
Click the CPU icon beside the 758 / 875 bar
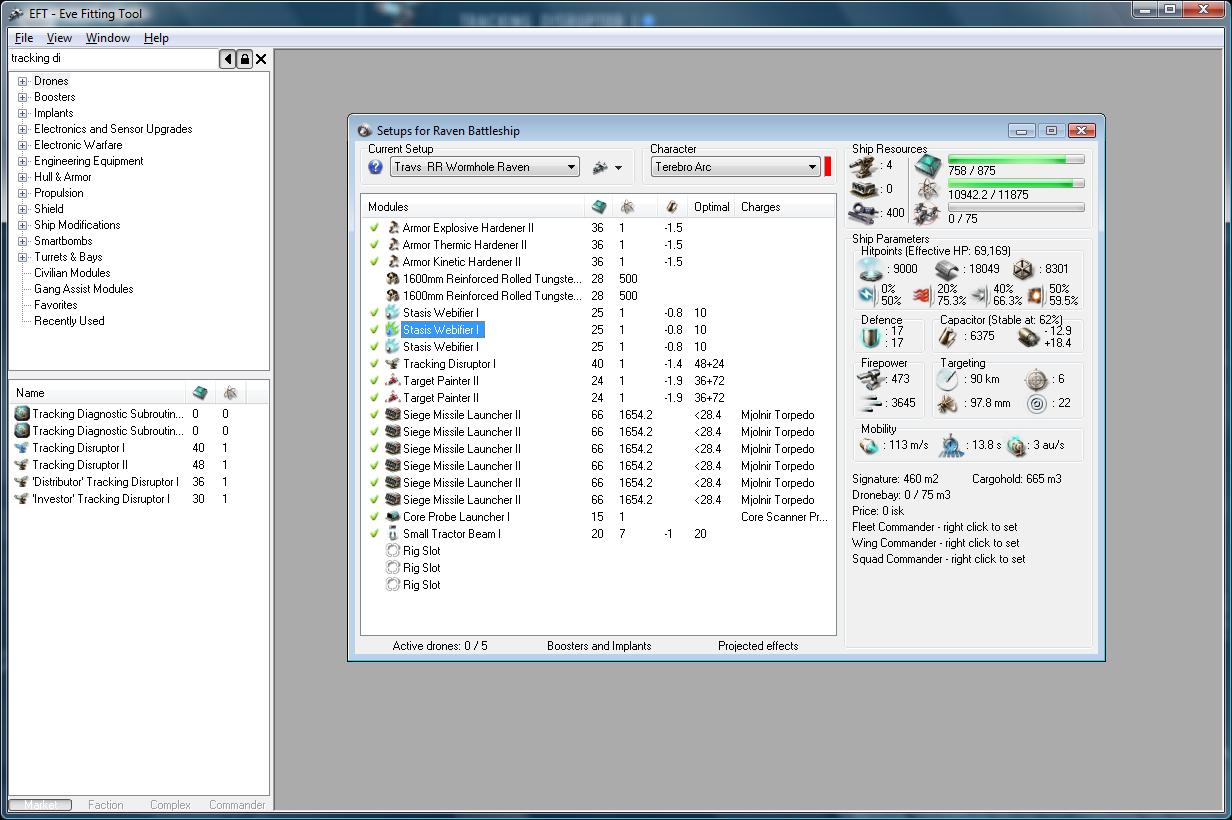click(x=928, y=165)
